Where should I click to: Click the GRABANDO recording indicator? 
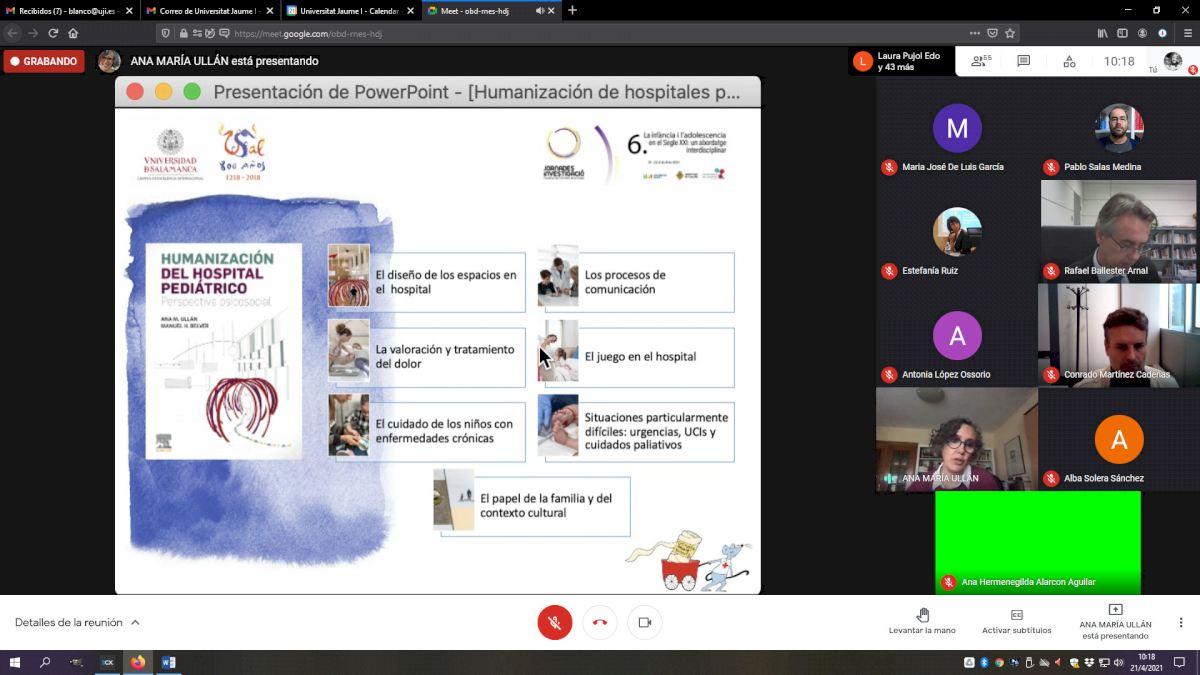[43, 61]
